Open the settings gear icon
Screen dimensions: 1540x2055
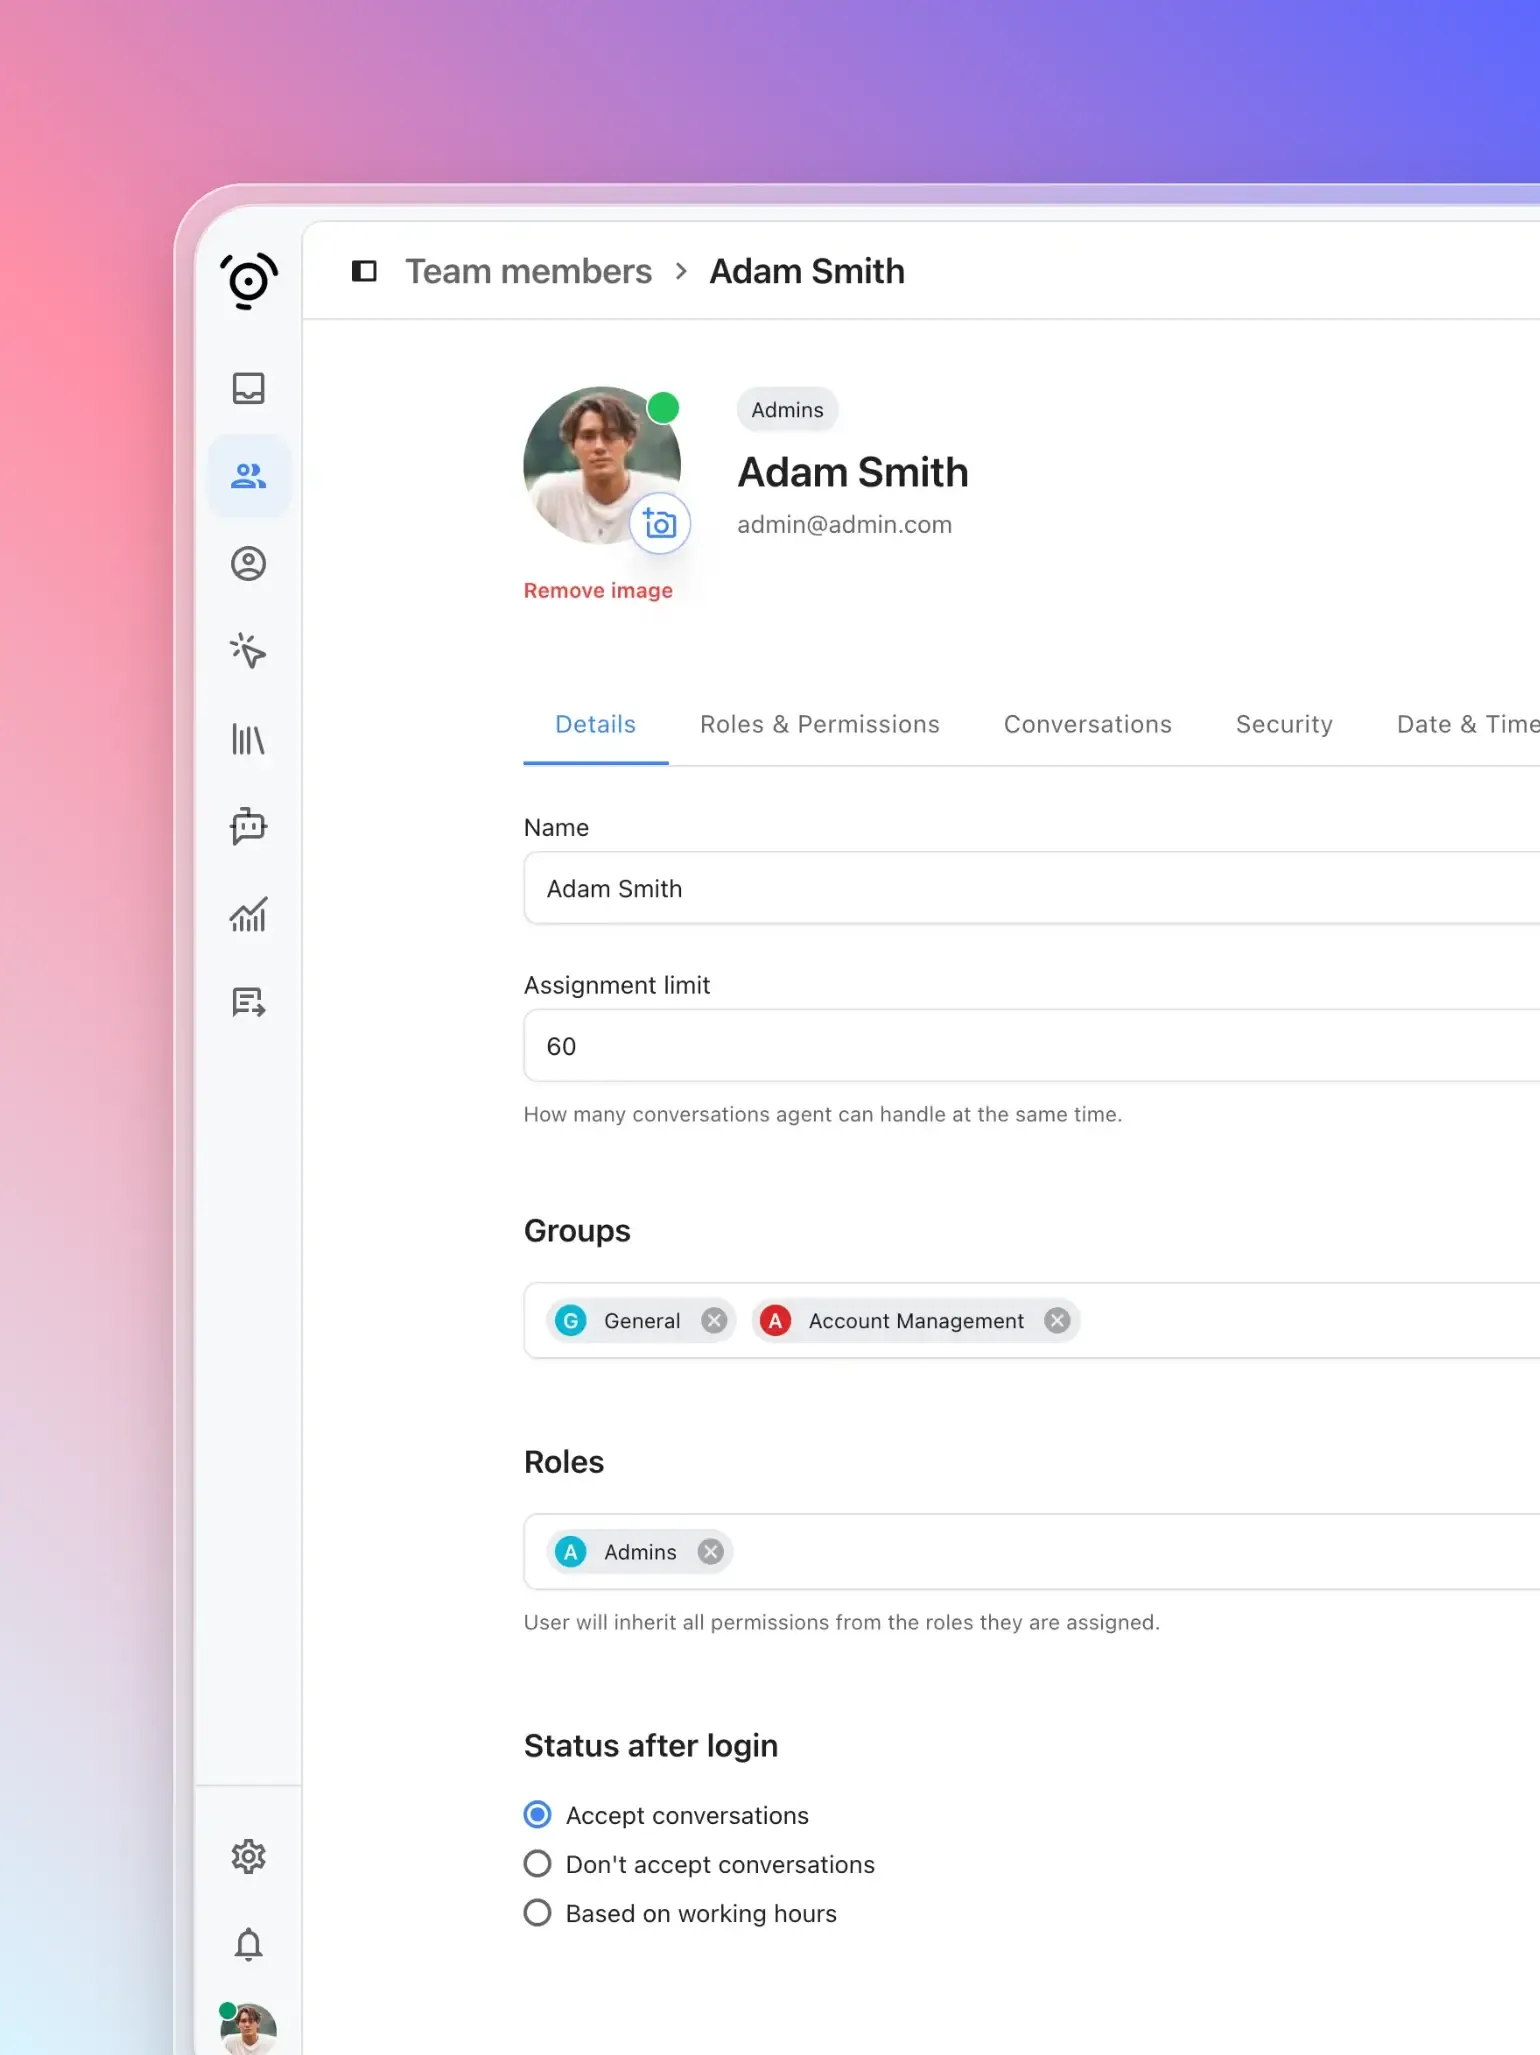248,1857
